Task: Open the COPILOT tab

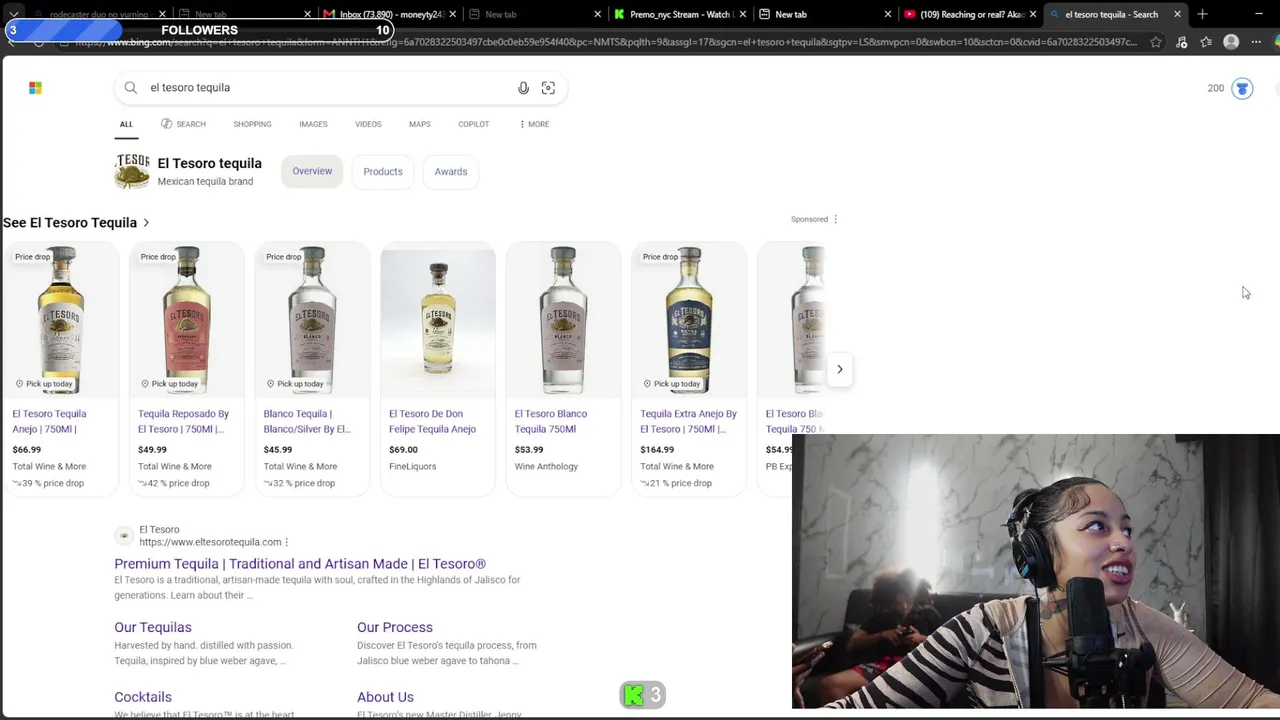Action: point(474,124)
